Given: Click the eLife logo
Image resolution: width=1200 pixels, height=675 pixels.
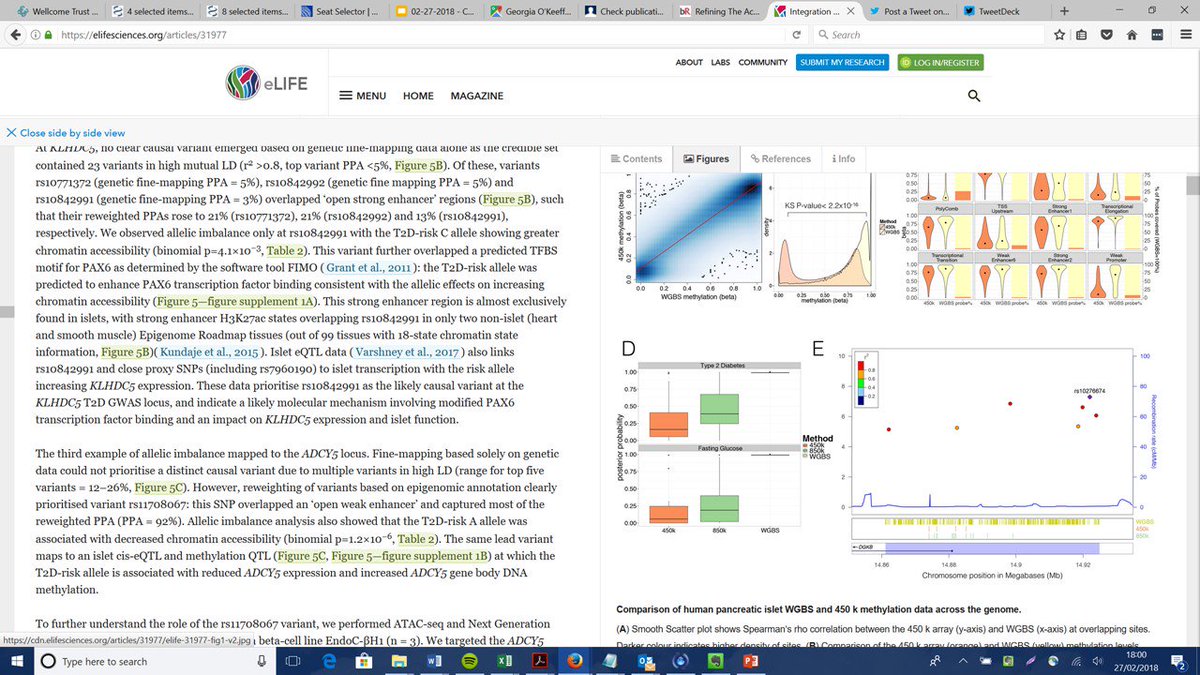Looking at the screenshot, I should pyautogui.click(x=265, y=82).
